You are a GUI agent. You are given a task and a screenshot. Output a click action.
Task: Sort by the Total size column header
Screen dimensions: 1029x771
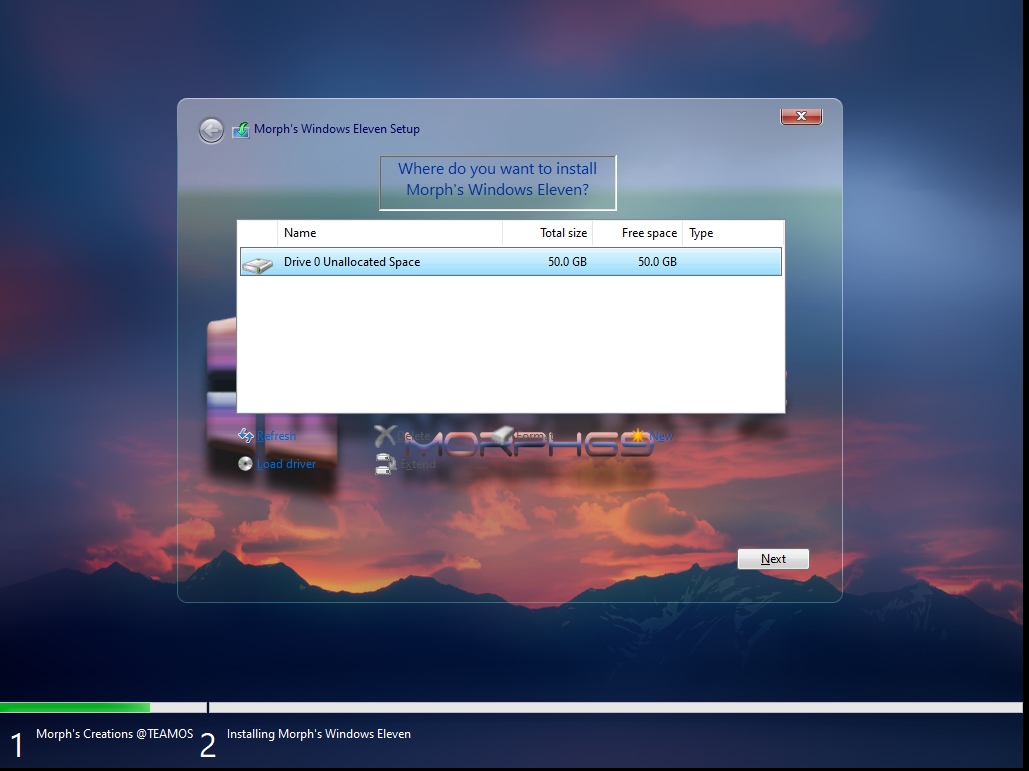547,233
